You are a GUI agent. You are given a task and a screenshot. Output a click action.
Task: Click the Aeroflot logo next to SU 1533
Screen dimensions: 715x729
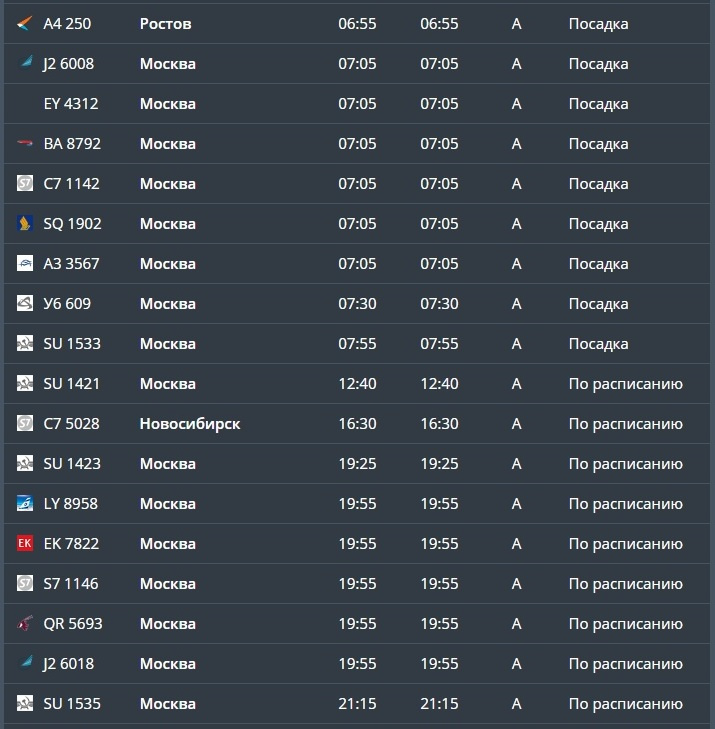[25, 343]
